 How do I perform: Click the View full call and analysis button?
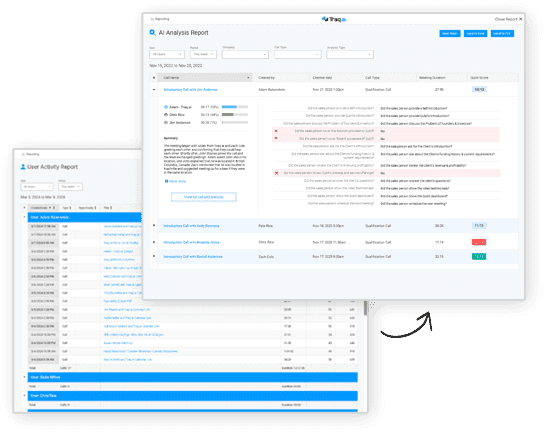[204, 197]
